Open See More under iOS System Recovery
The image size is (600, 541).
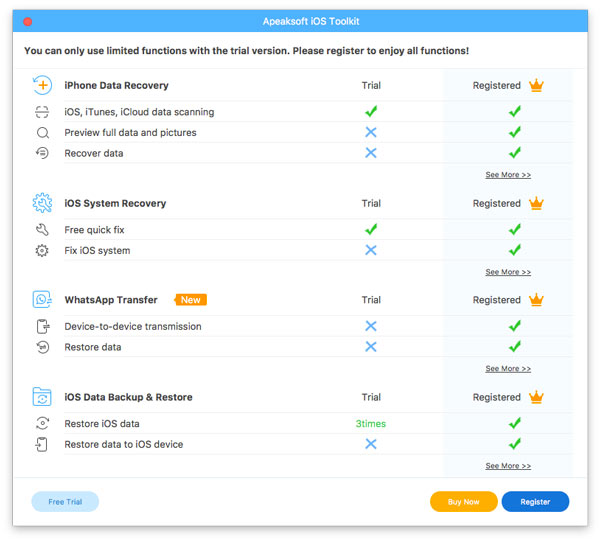[508, 272]
